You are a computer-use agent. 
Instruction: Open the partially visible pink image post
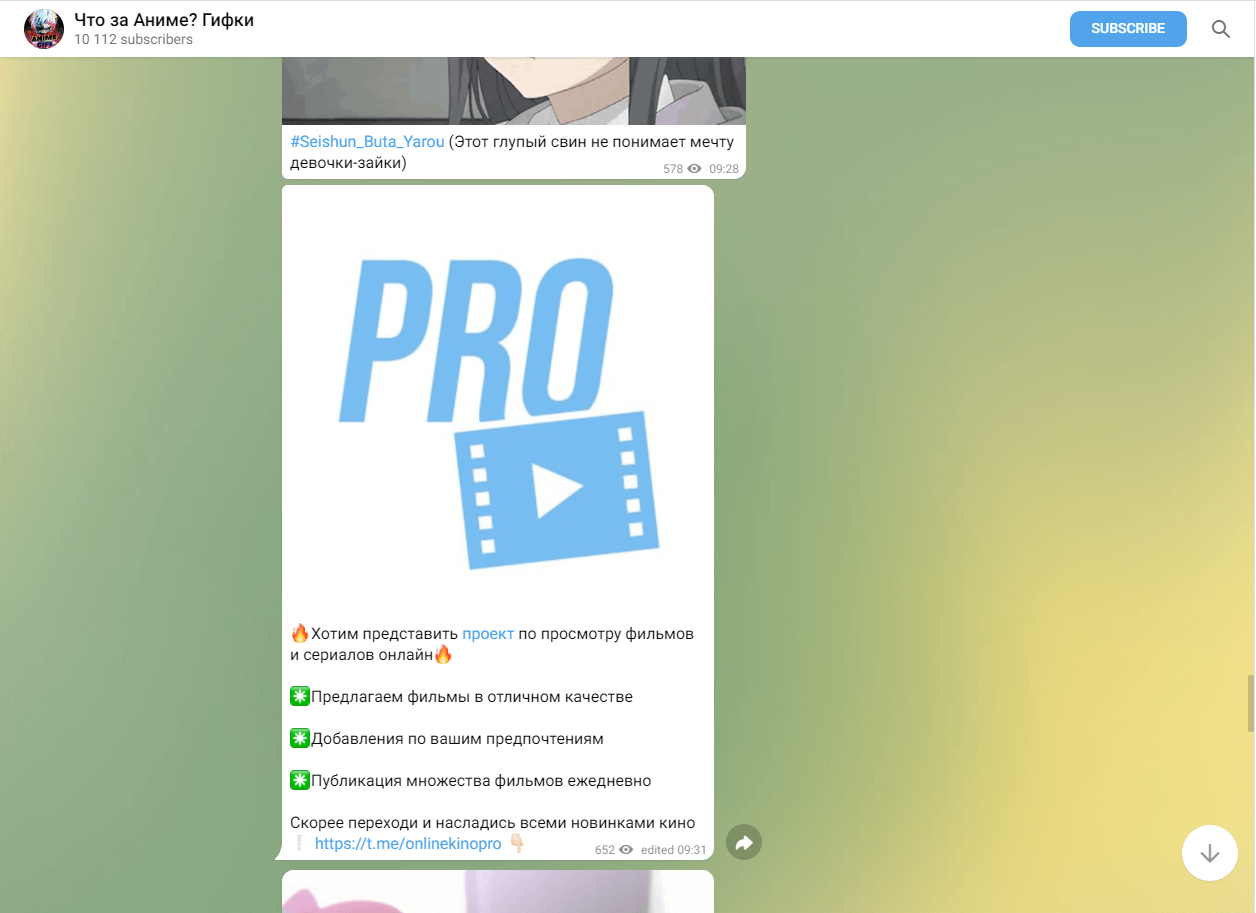(x=498, y=891)
